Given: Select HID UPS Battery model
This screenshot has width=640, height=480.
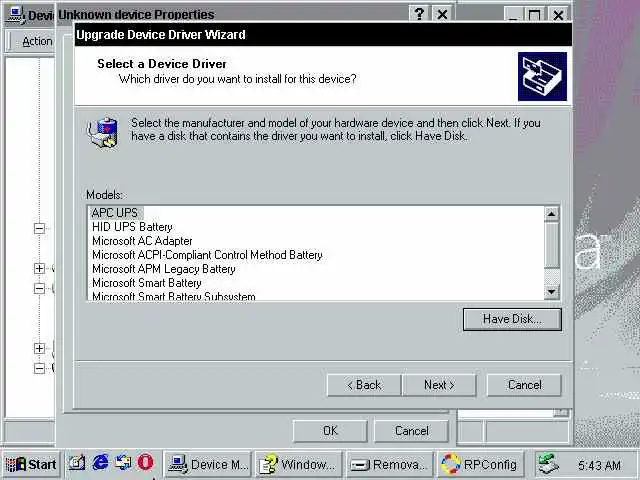Looking at the screenshot, I should click(x=132, y=227).
